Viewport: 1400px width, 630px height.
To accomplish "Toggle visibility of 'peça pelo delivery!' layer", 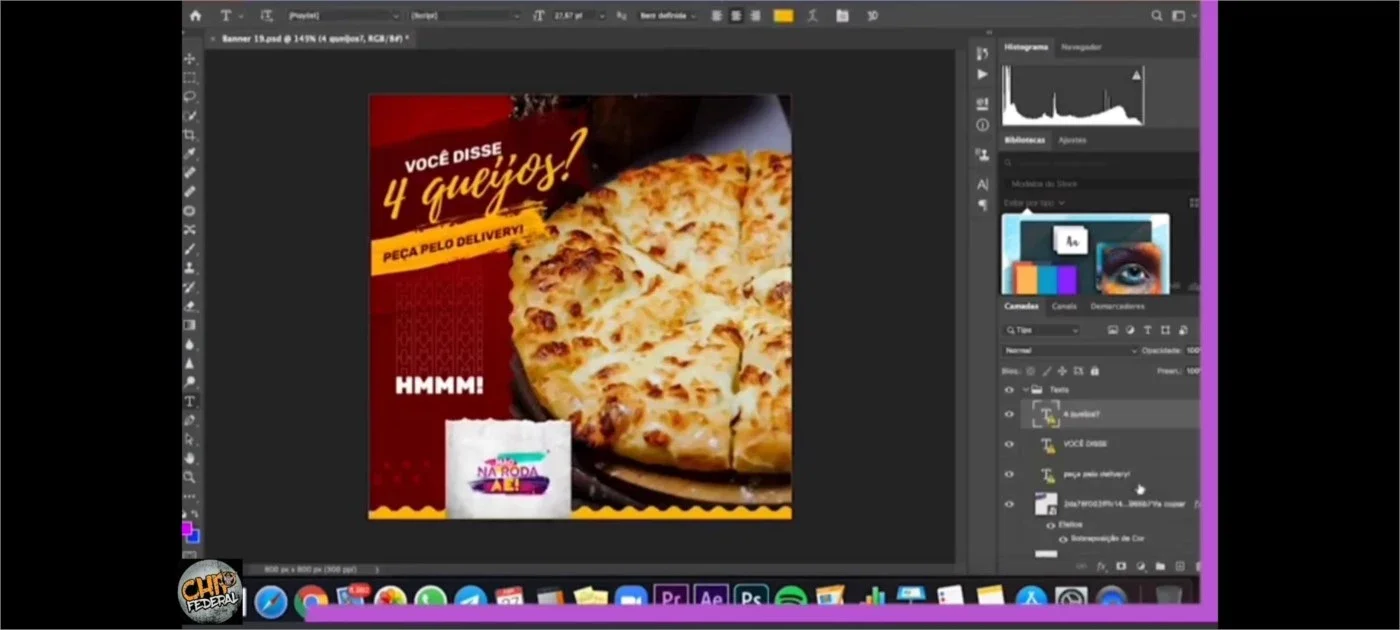I will point(1009,474).
